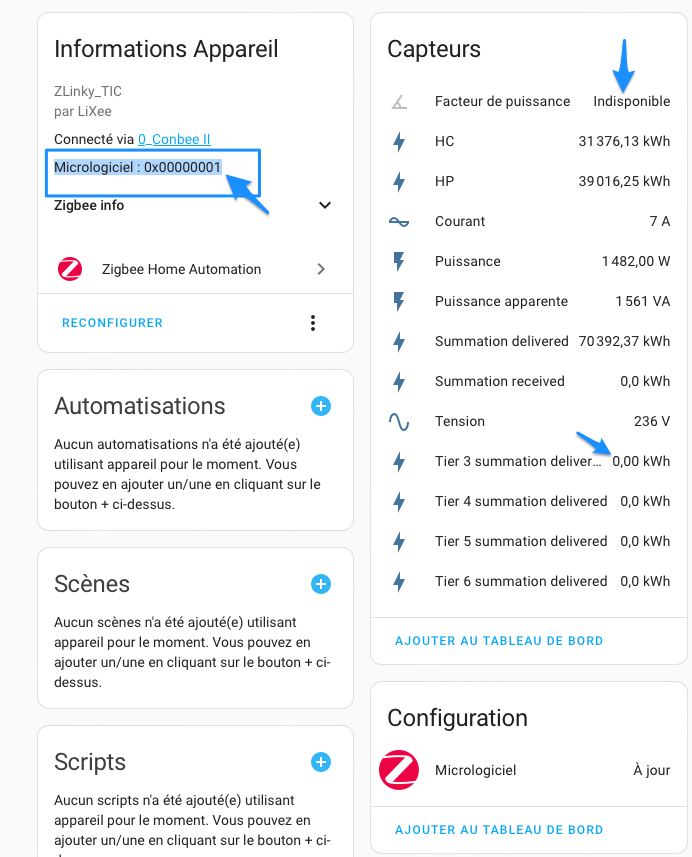Click the Puissance apparente flash icon
Screen dimensions: 692x857
pos(399,301)
